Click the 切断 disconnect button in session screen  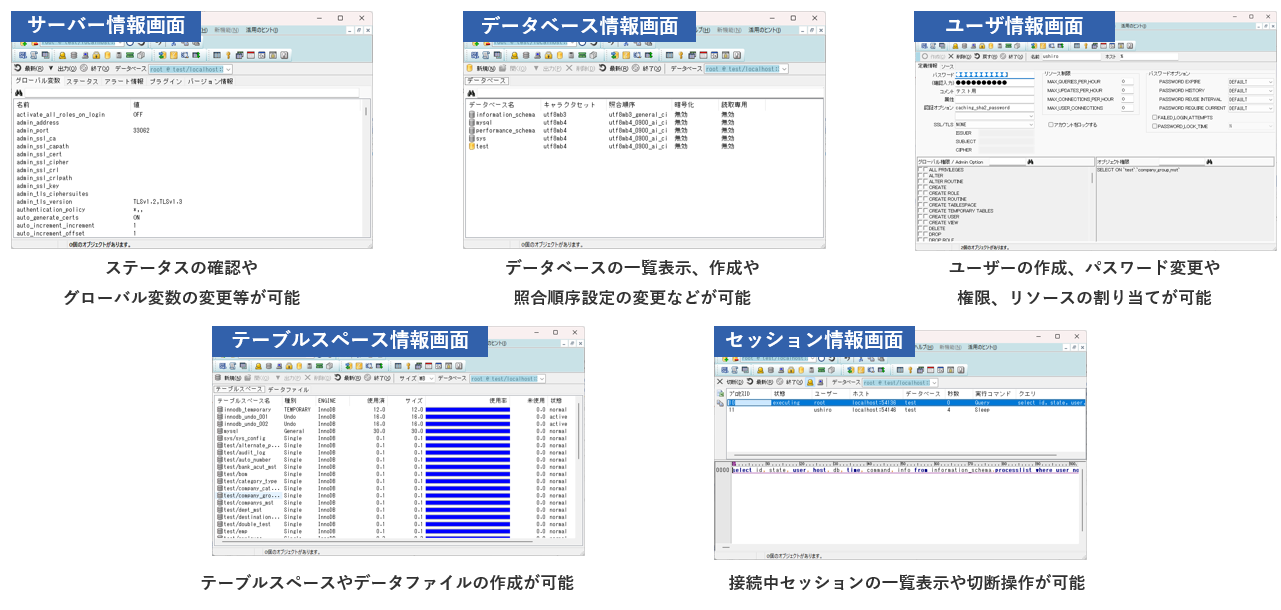click(x=723, y=382)
